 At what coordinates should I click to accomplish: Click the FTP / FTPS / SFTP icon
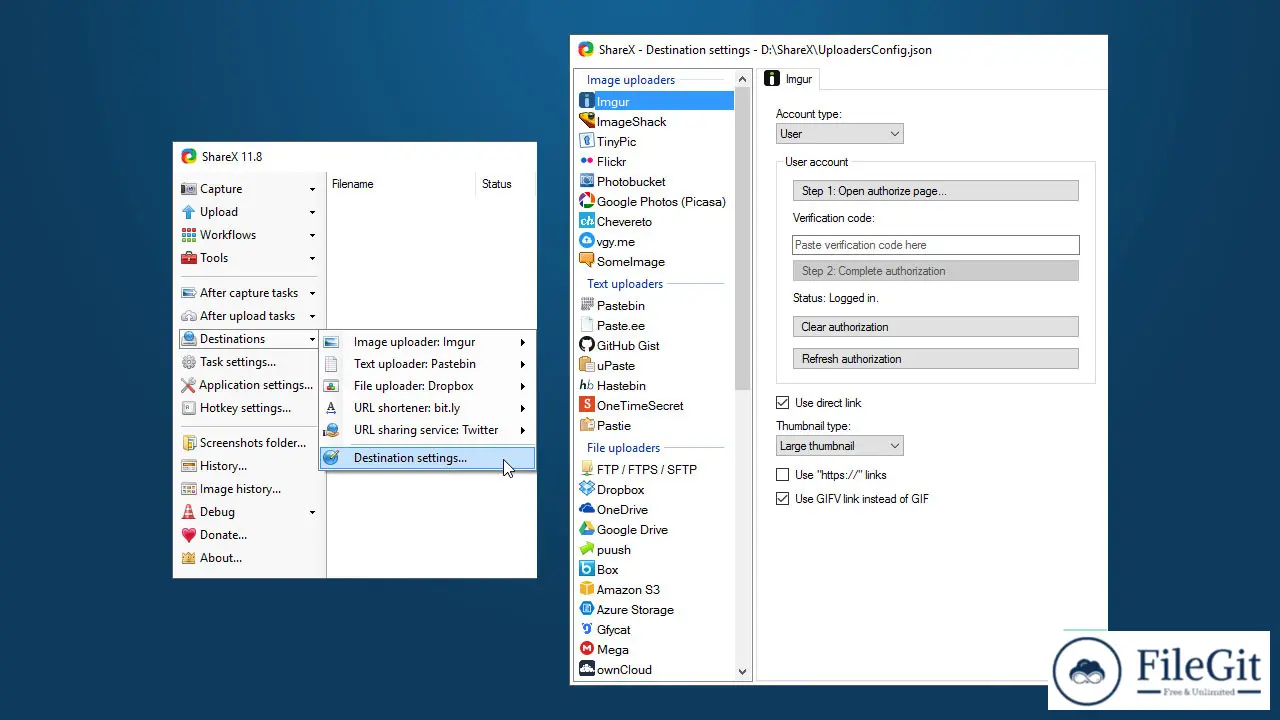point(587,469)
